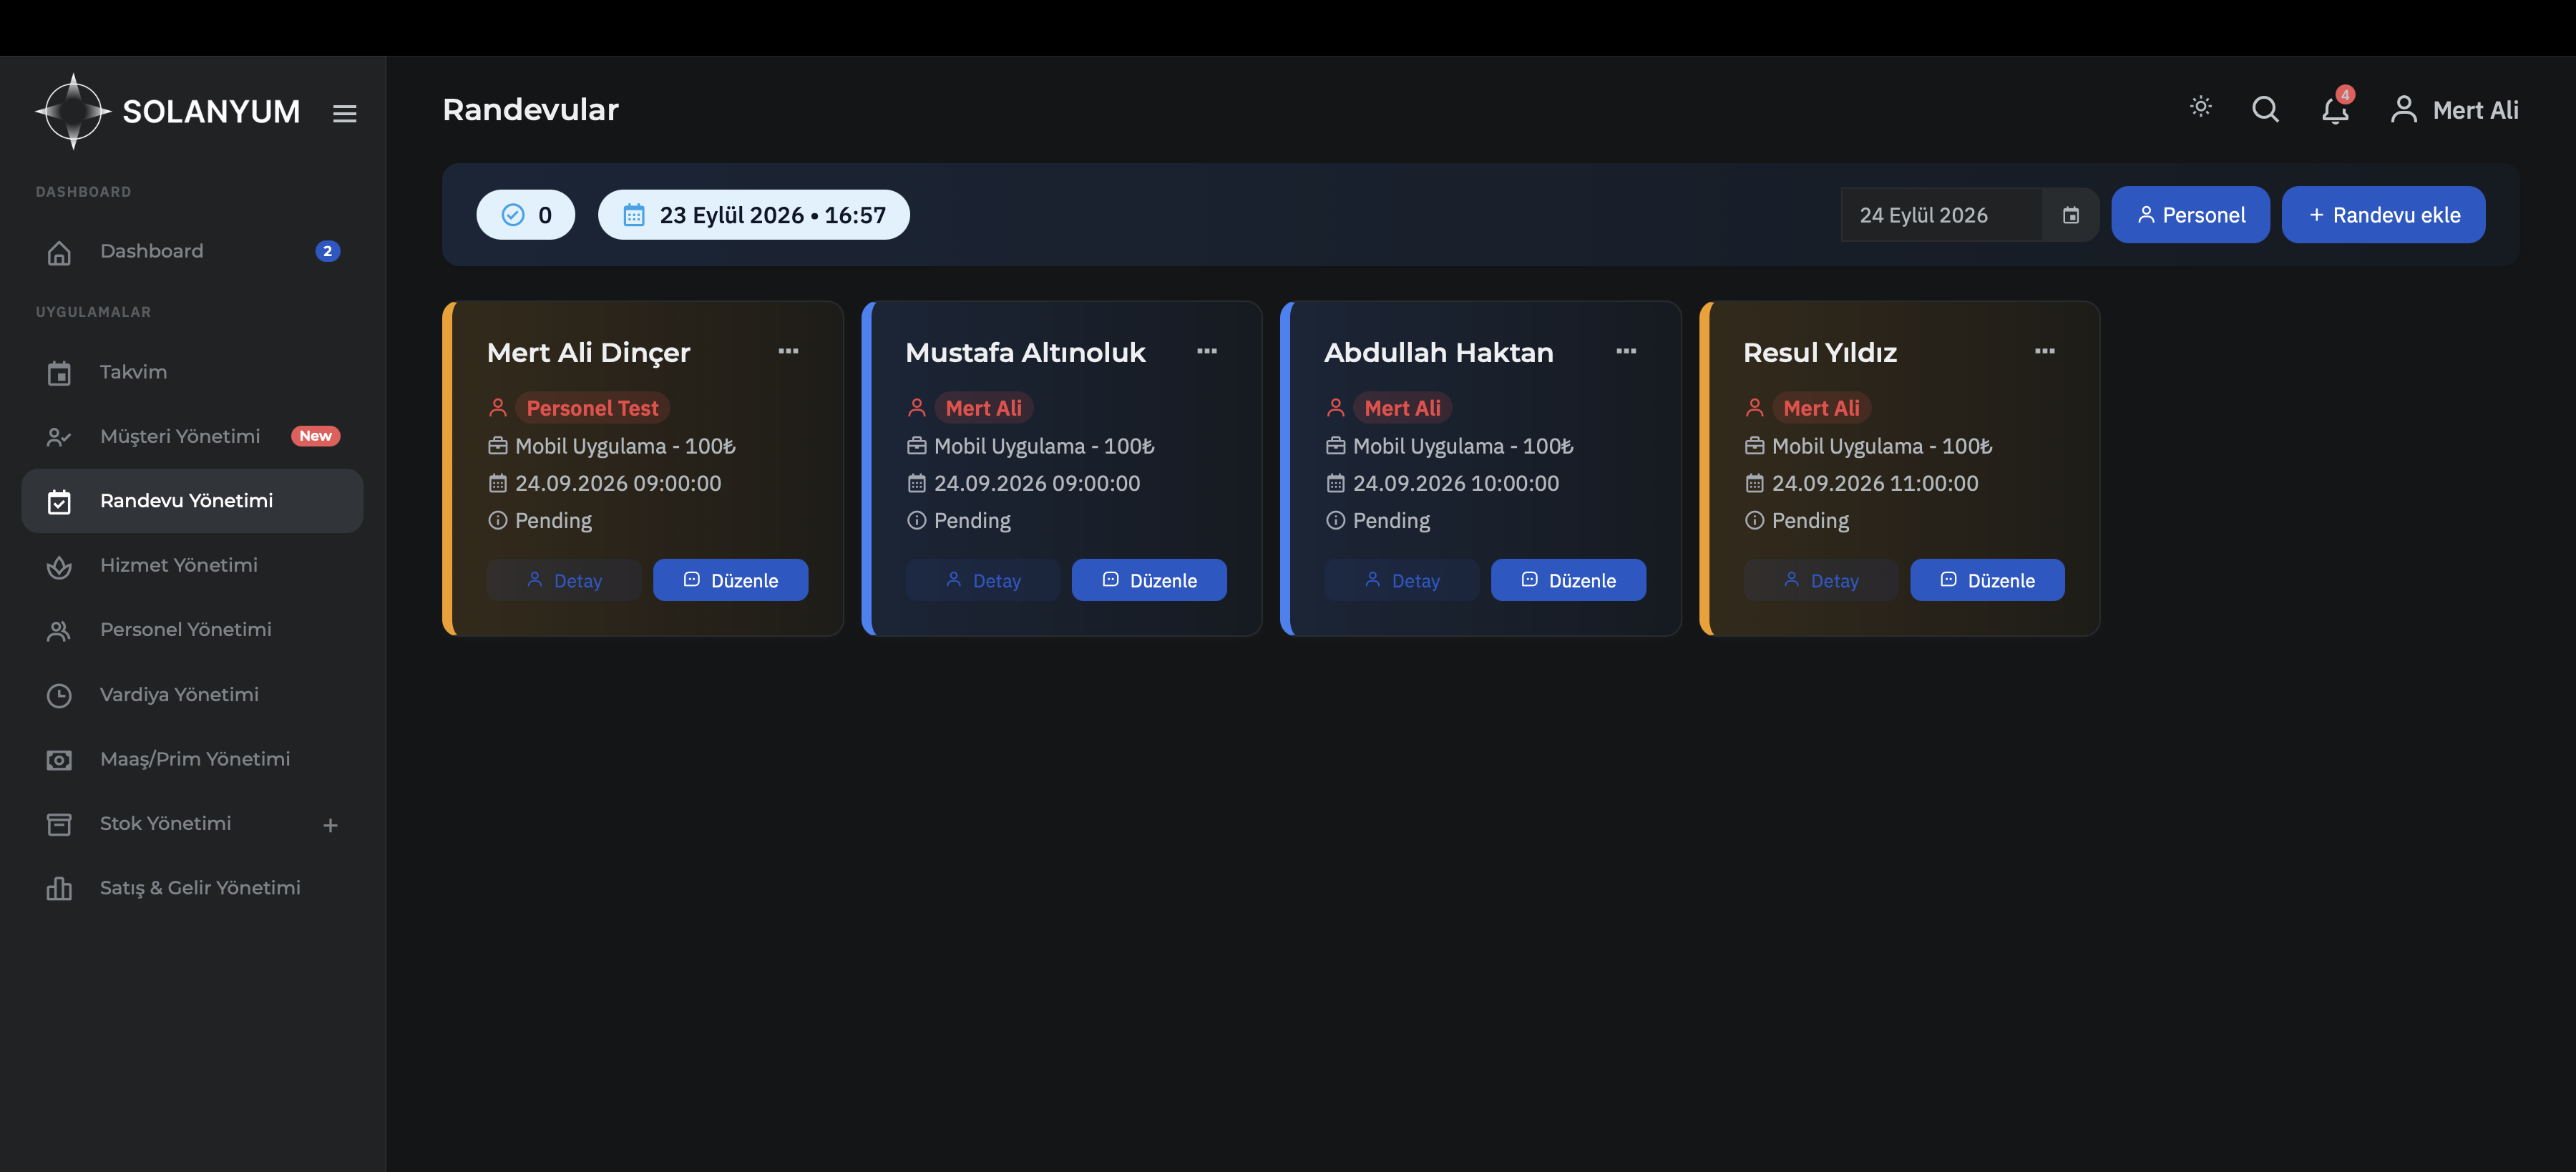
Task: Open notifications bell icon
Action: tap(2335, 109)
